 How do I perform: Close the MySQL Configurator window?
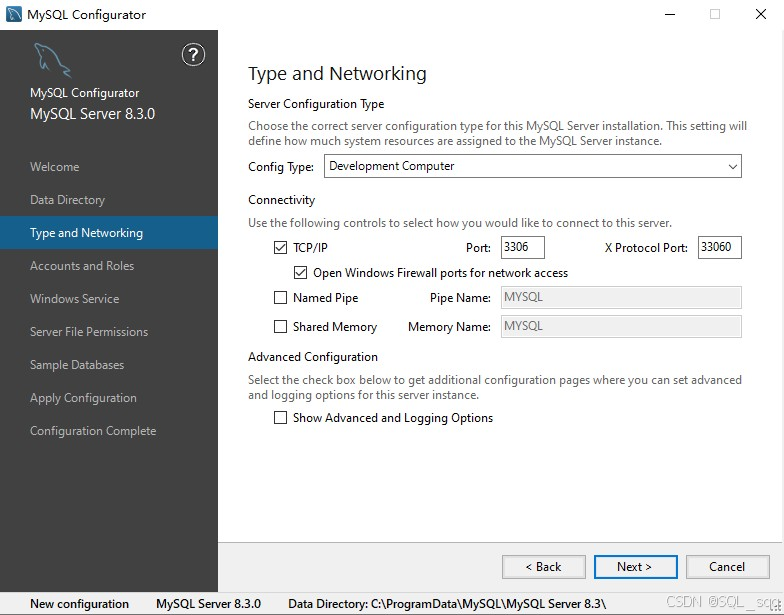(760, 14)
